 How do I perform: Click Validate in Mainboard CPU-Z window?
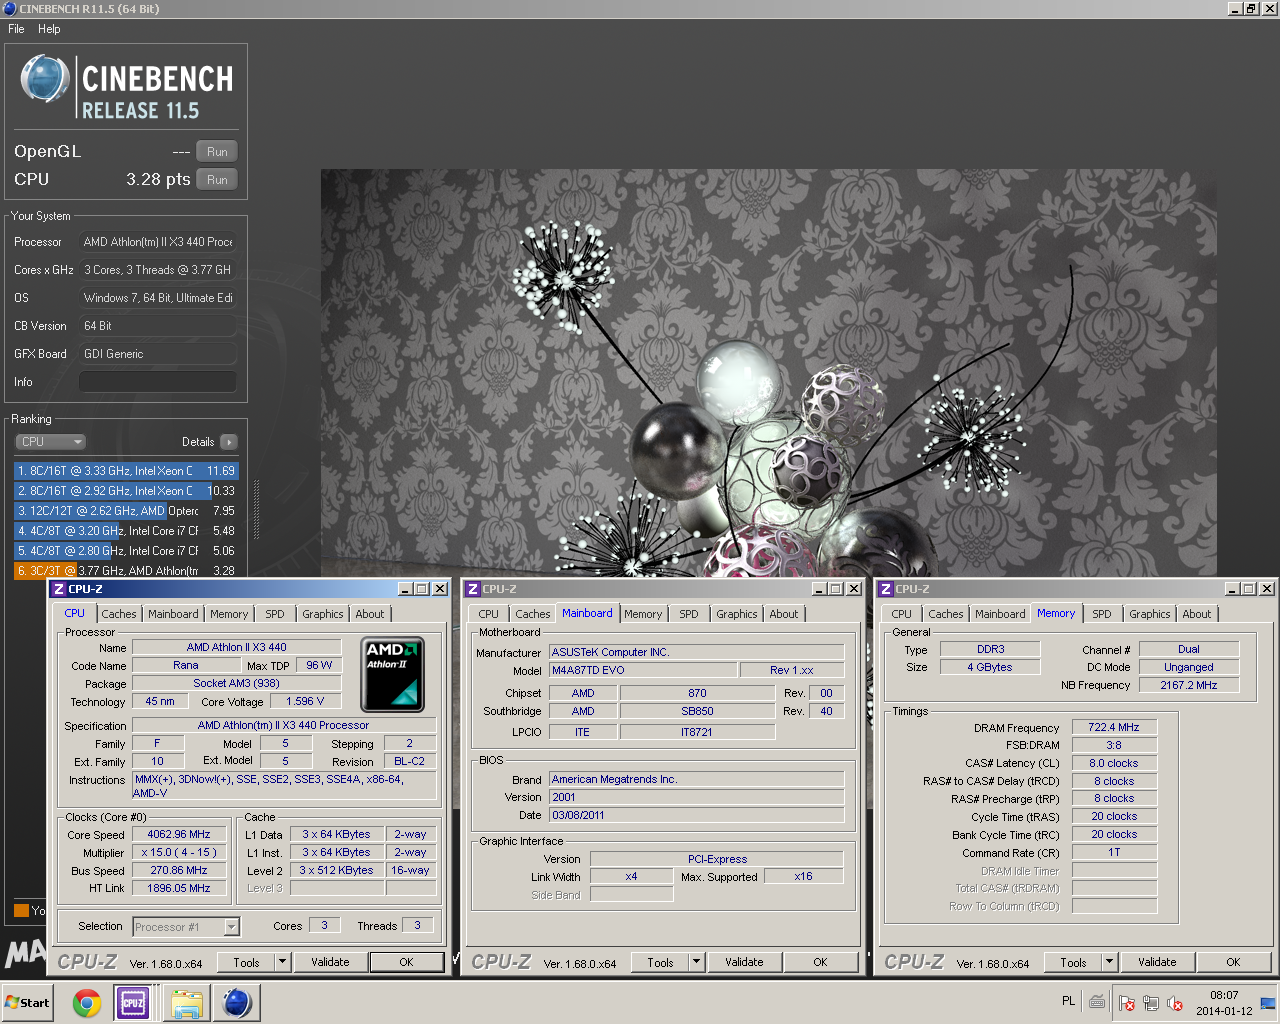click(x=744, y=962)
